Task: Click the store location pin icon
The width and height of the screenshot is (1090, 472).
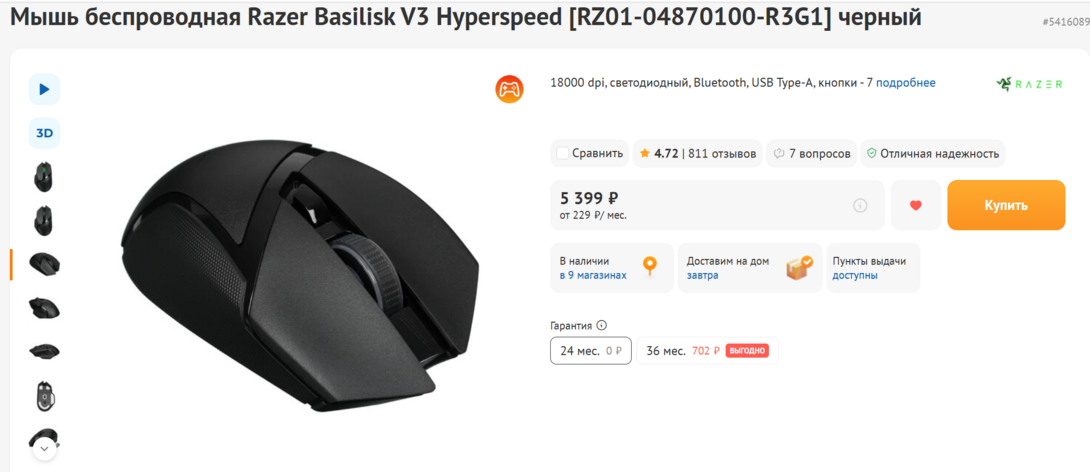Action: coord(650,267)
